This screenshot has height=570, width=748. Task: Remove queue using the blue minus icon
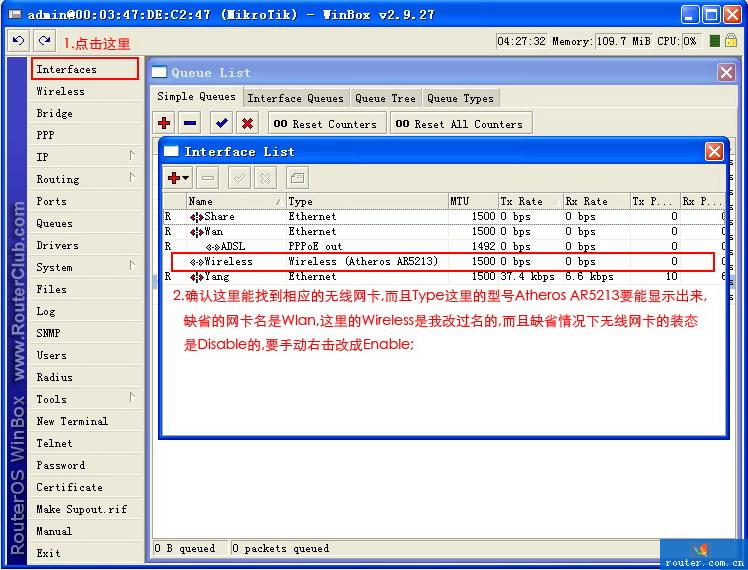click(190, 123)
